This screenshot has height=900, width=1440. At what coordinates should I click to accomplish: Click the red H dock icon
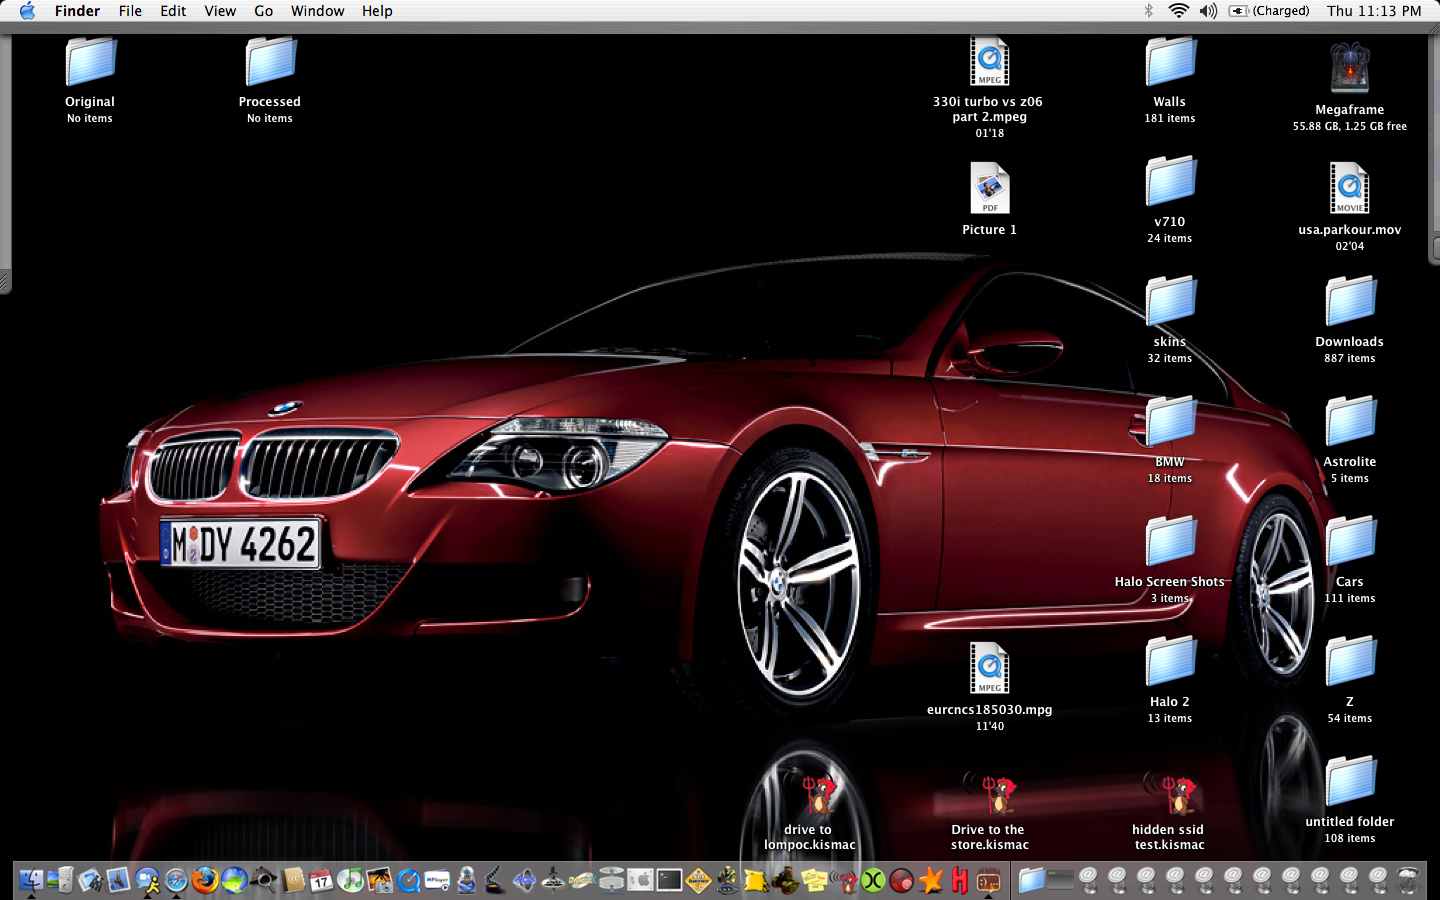pos(960,880)
